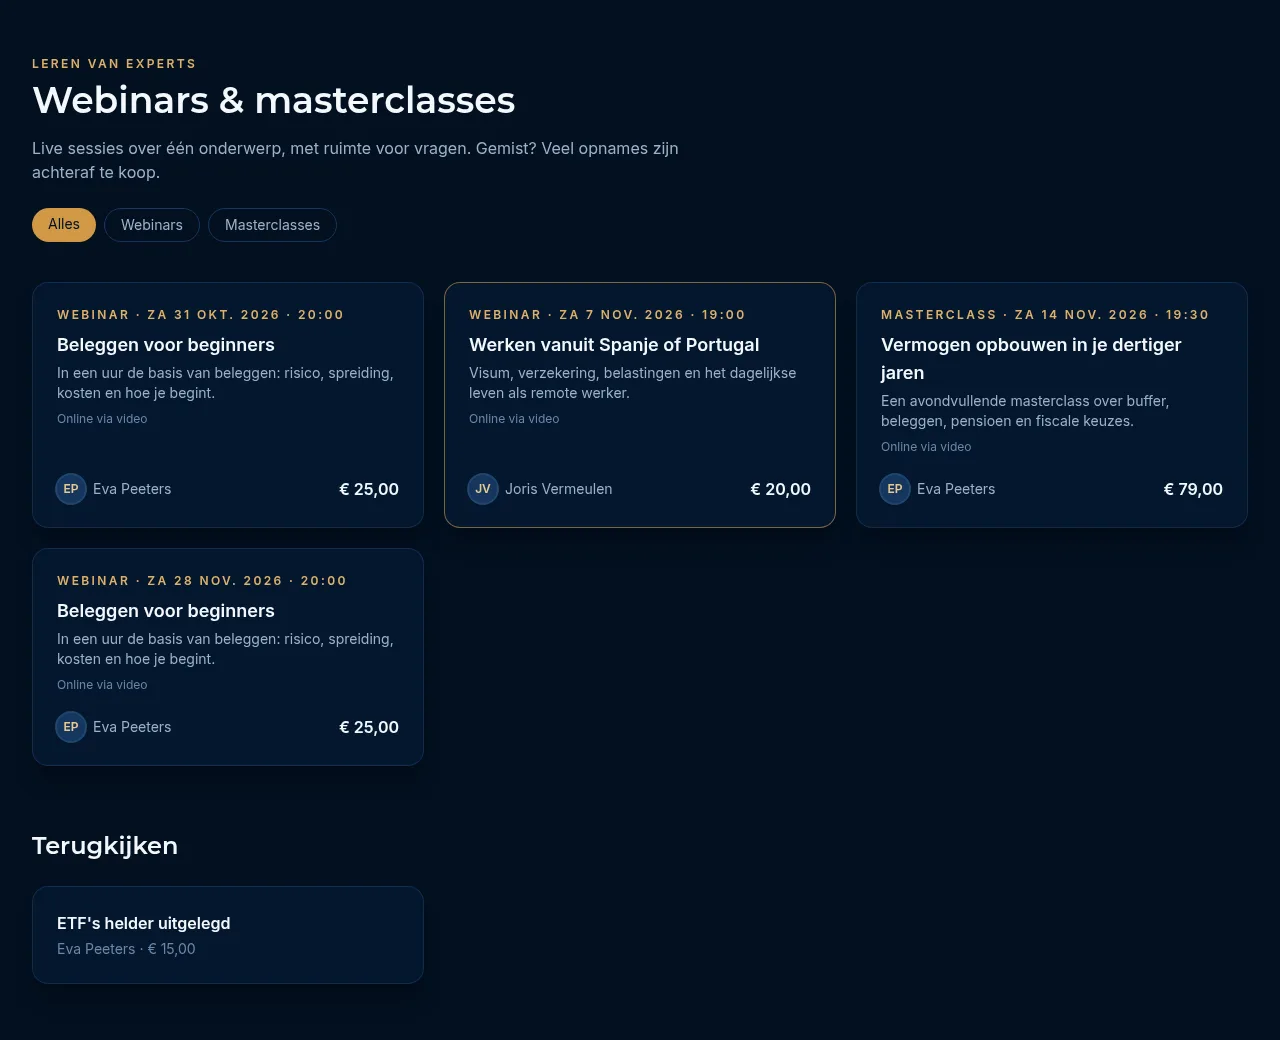Click the € 25,00 price on 28 nov. card

[x=369, y=727]
